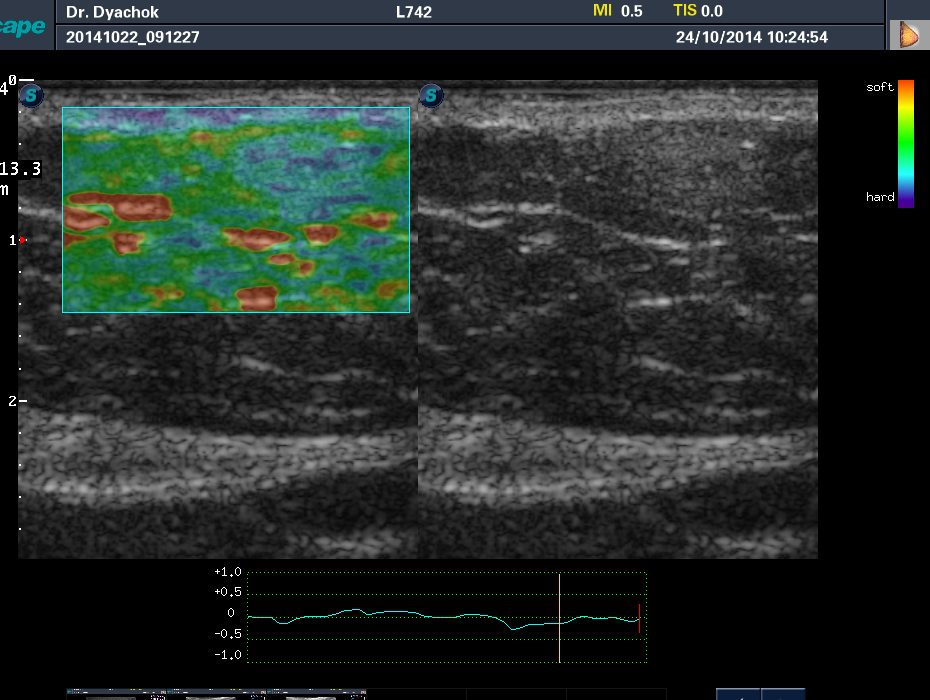The width and height of the screenshot is (930, 700).
Task: Click the strain quality graph curve
Action: 444,618
